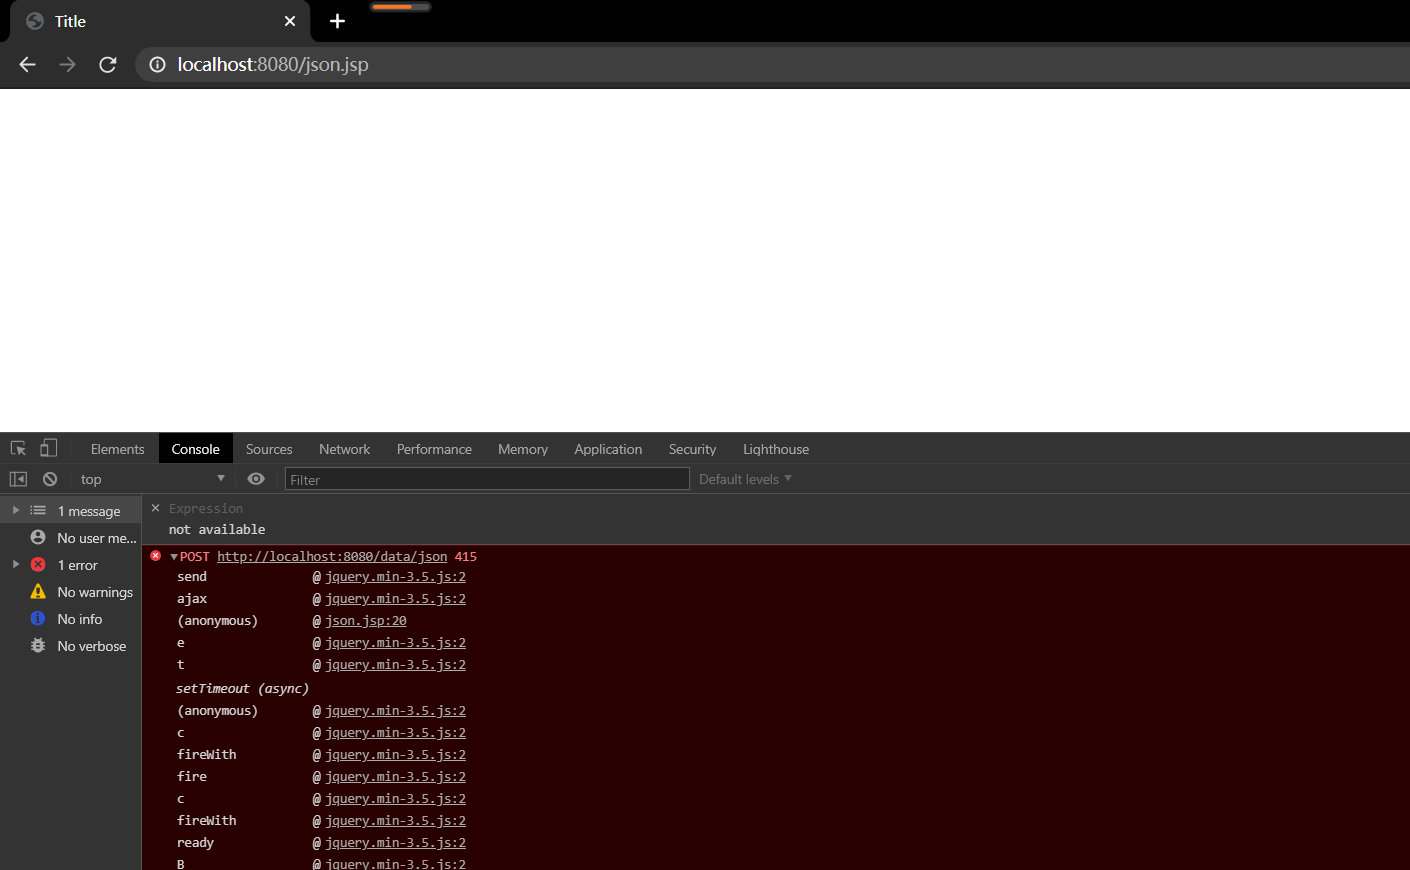Image resolution: width=1410 pixels, height=870 pixels.
Task: Reload the json.jsp page
Action: click(108, 64)
